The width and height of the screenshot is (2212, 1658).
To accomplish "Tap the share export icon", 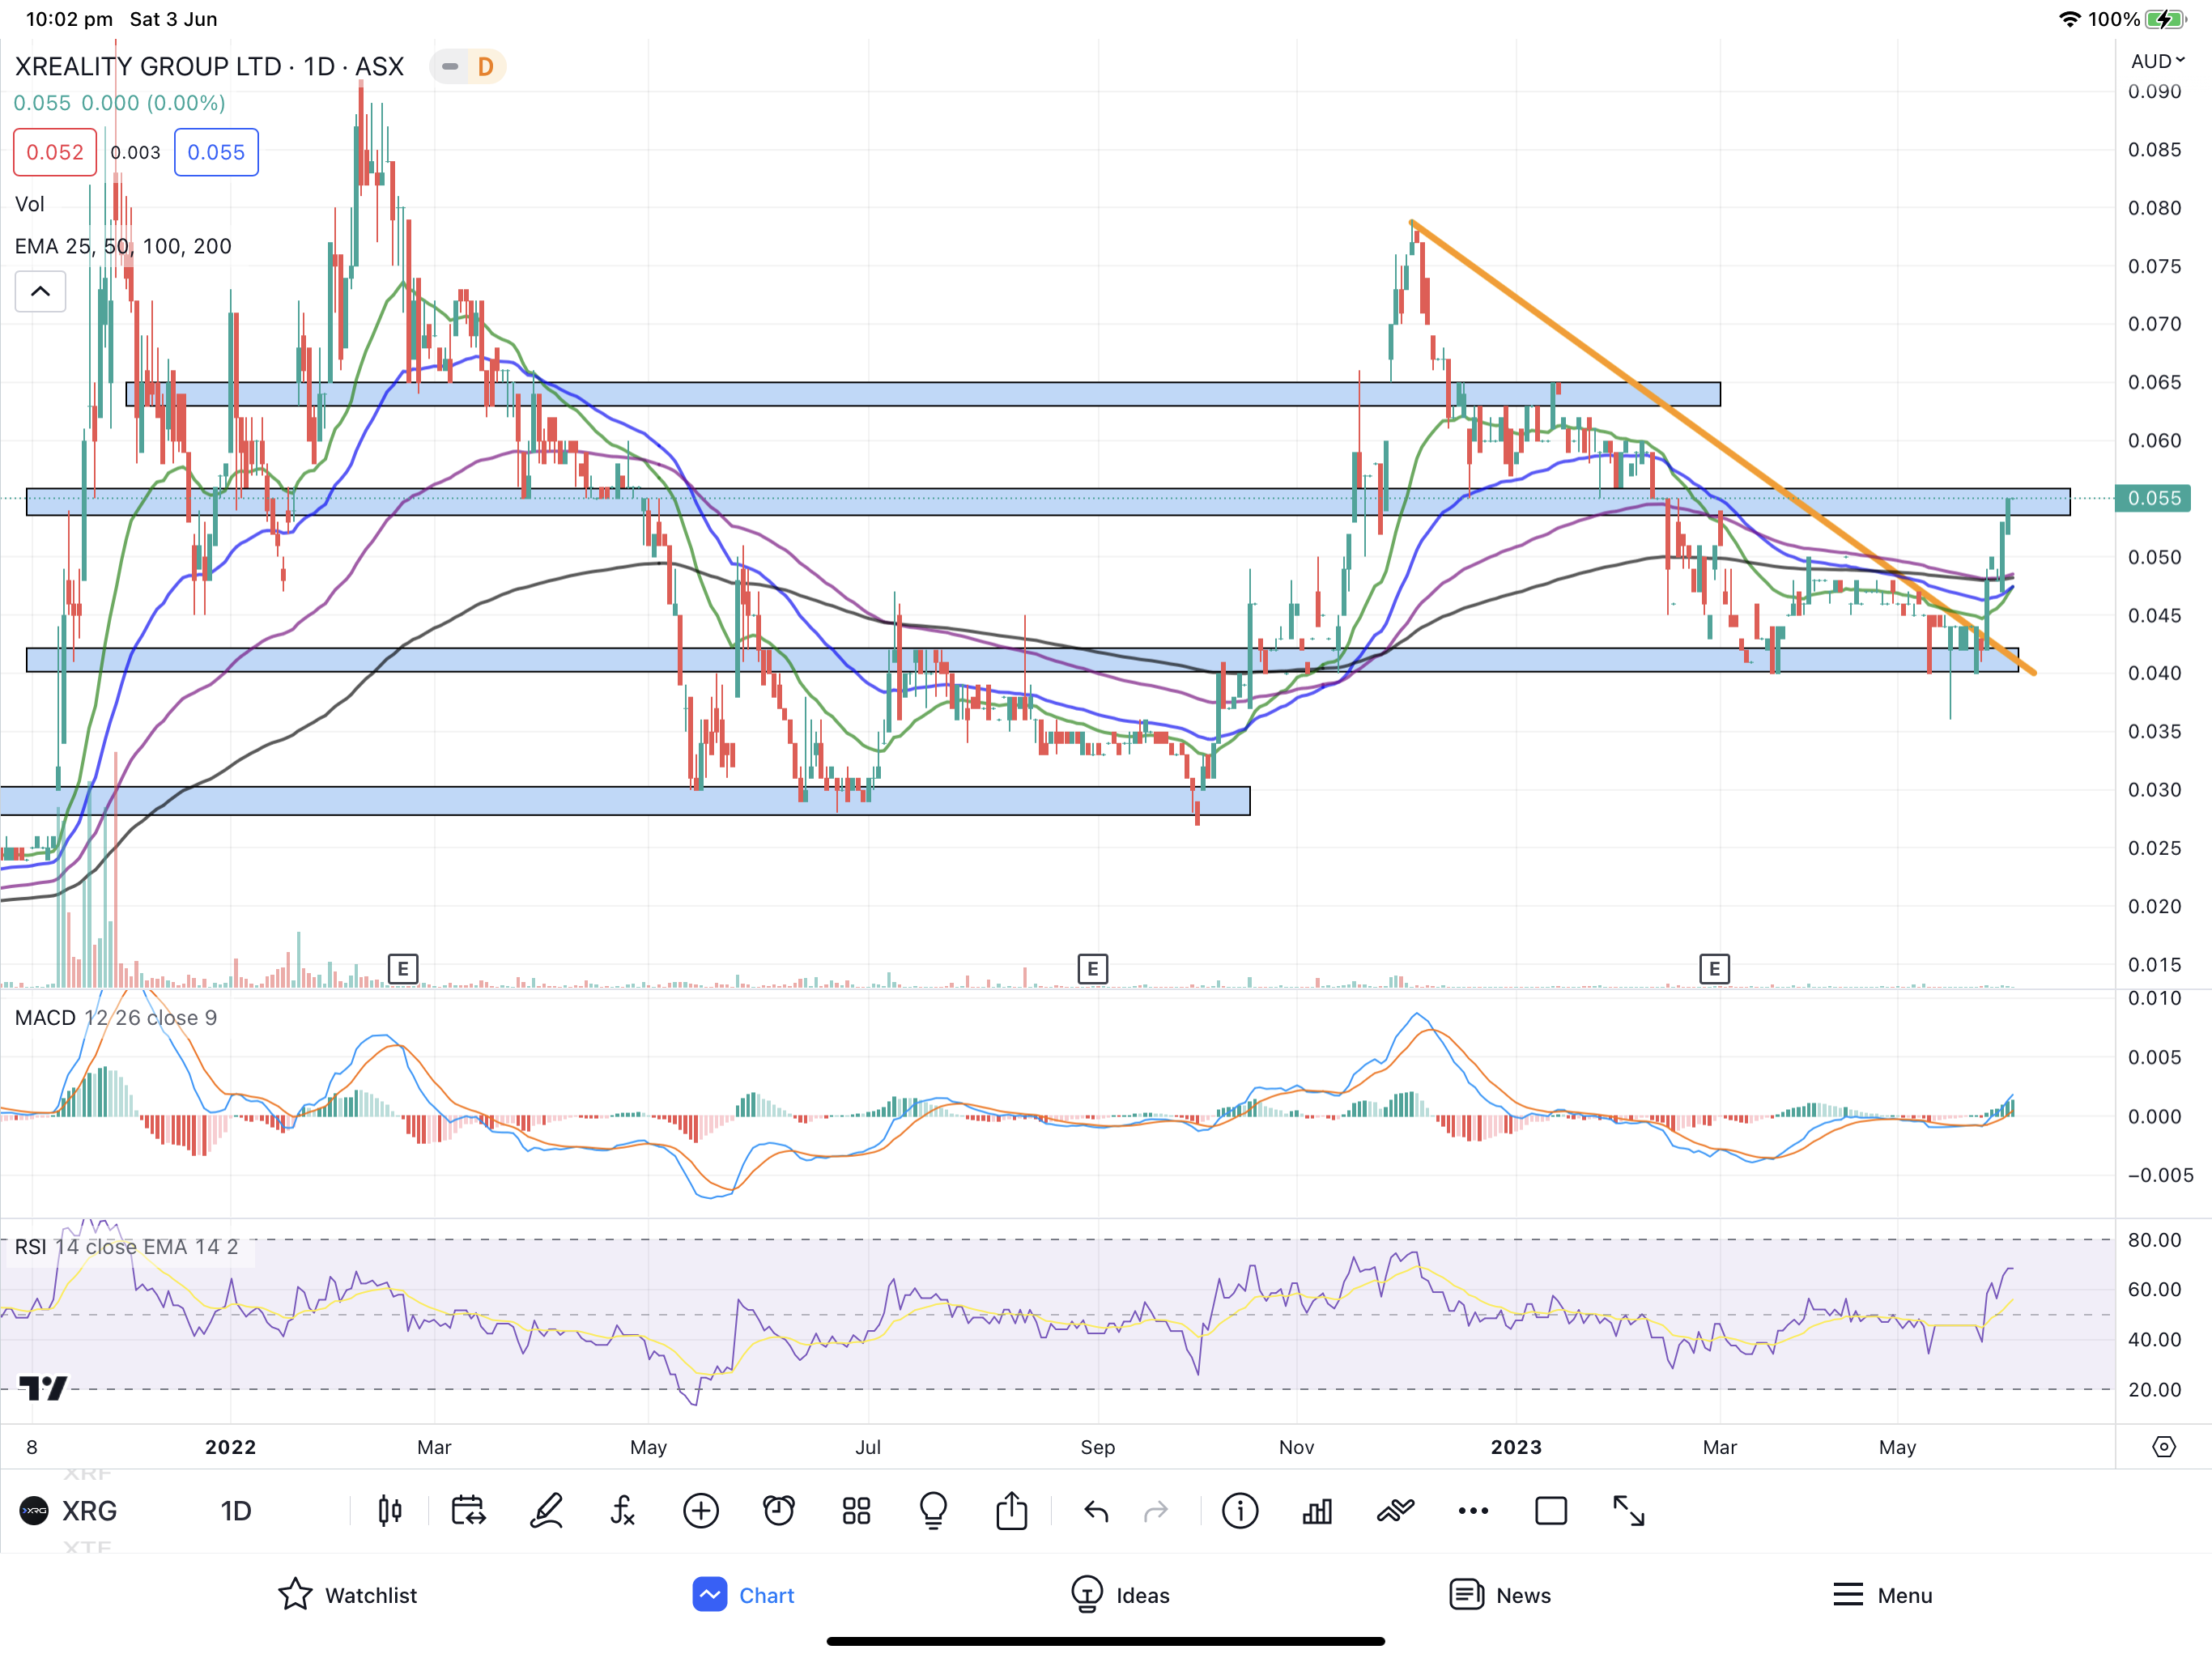I will 1011,1510.
